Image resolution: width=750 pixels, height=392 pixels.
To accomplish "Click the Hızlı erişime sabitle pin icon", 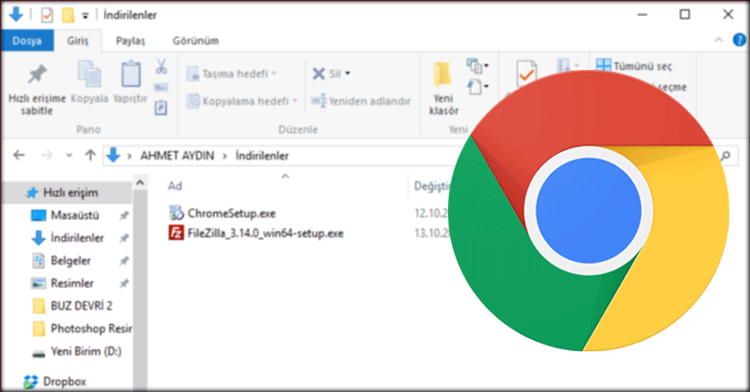I will click(37, 75).
